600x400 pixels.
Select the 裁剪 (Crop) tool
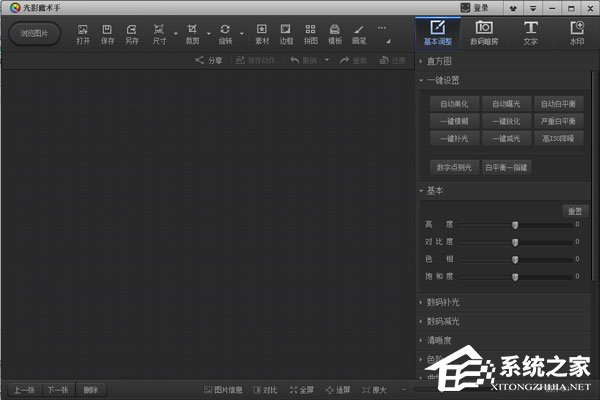click(192, 34)
